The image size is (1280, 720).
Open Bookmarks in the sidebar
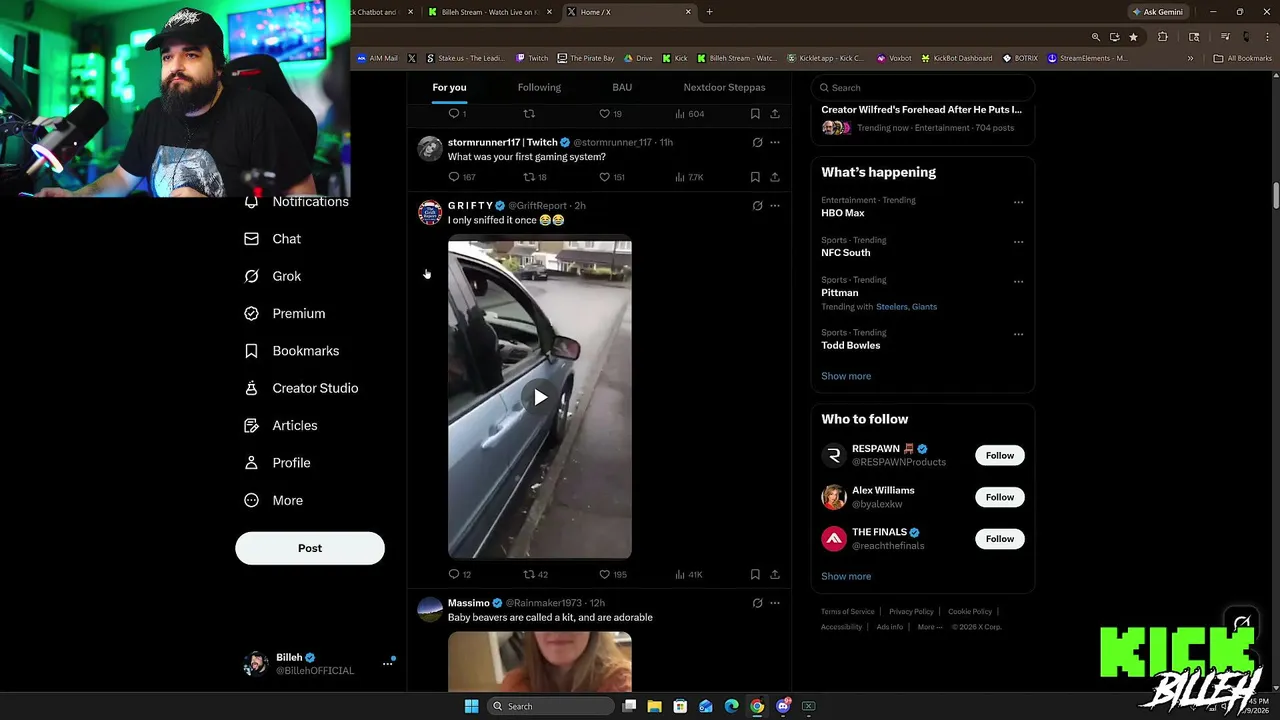[292, 351]
